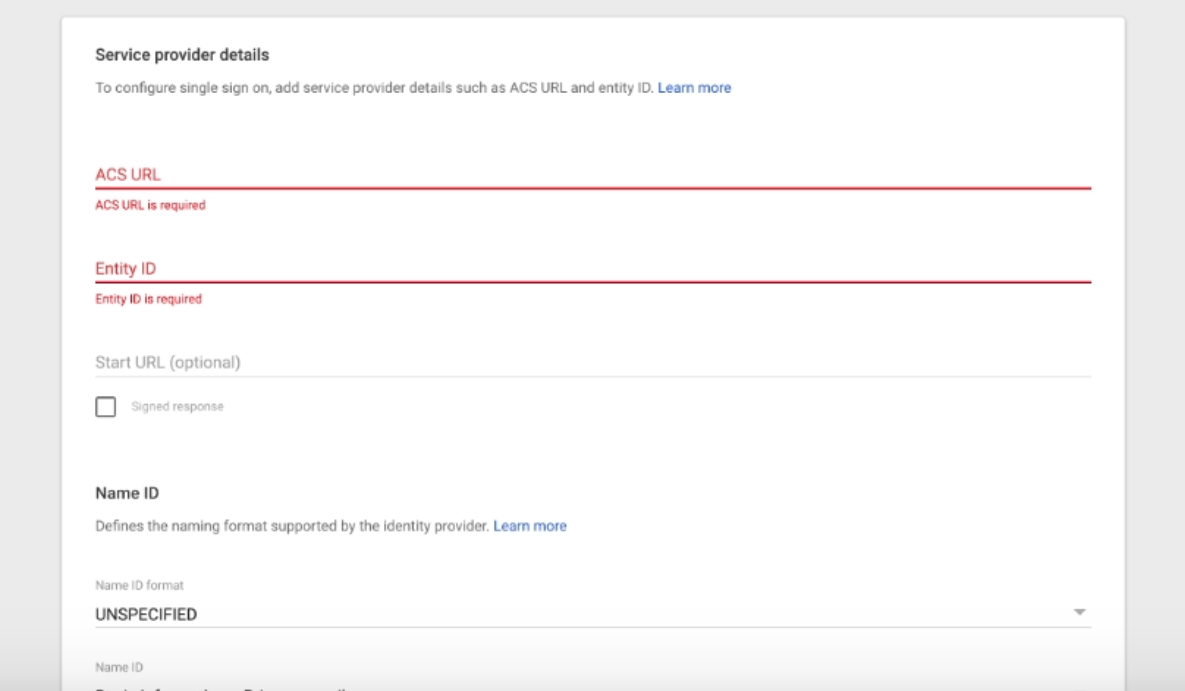Click the Name ID format dropdown arrow
Viewport: 1185px width, 691px height.
click(x=1079, y=612)
